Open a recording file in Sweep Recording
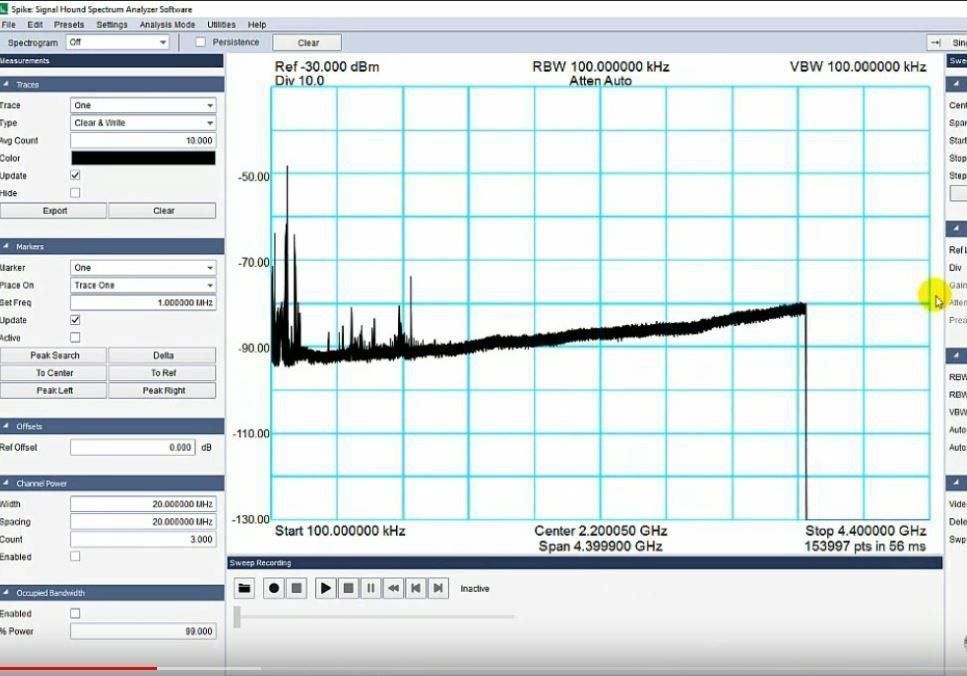The width and height of the screenshot is (967, 676). coord(244,588)
